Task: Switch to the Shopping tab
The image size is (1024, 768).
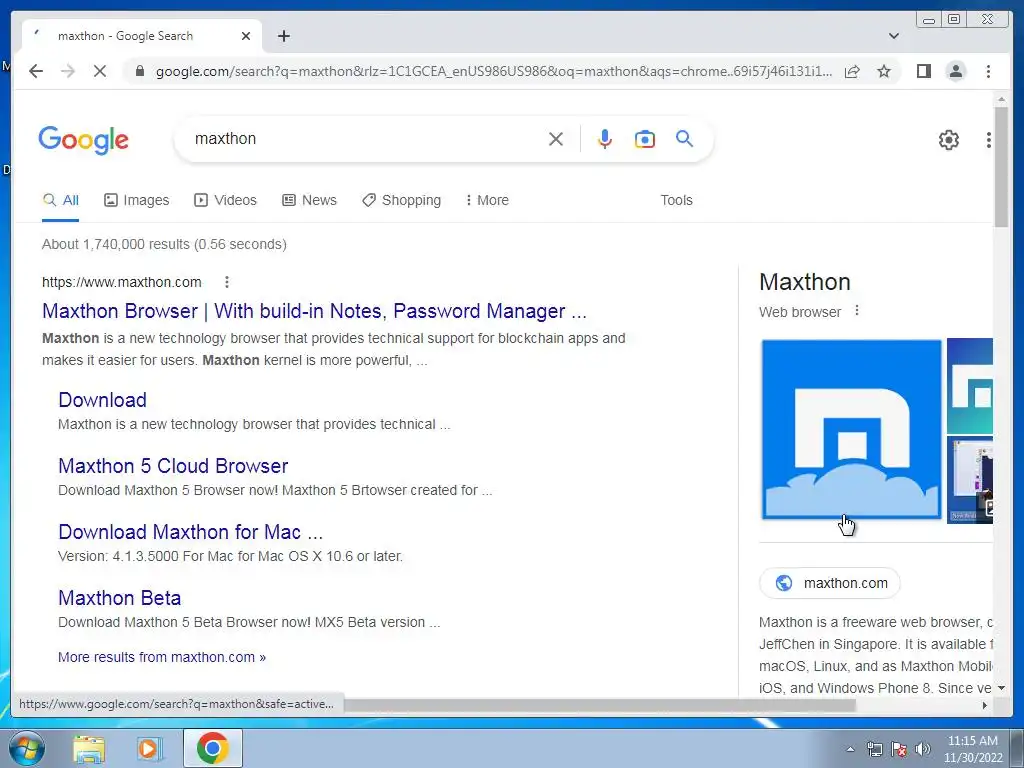Action: tap(402, 200)
